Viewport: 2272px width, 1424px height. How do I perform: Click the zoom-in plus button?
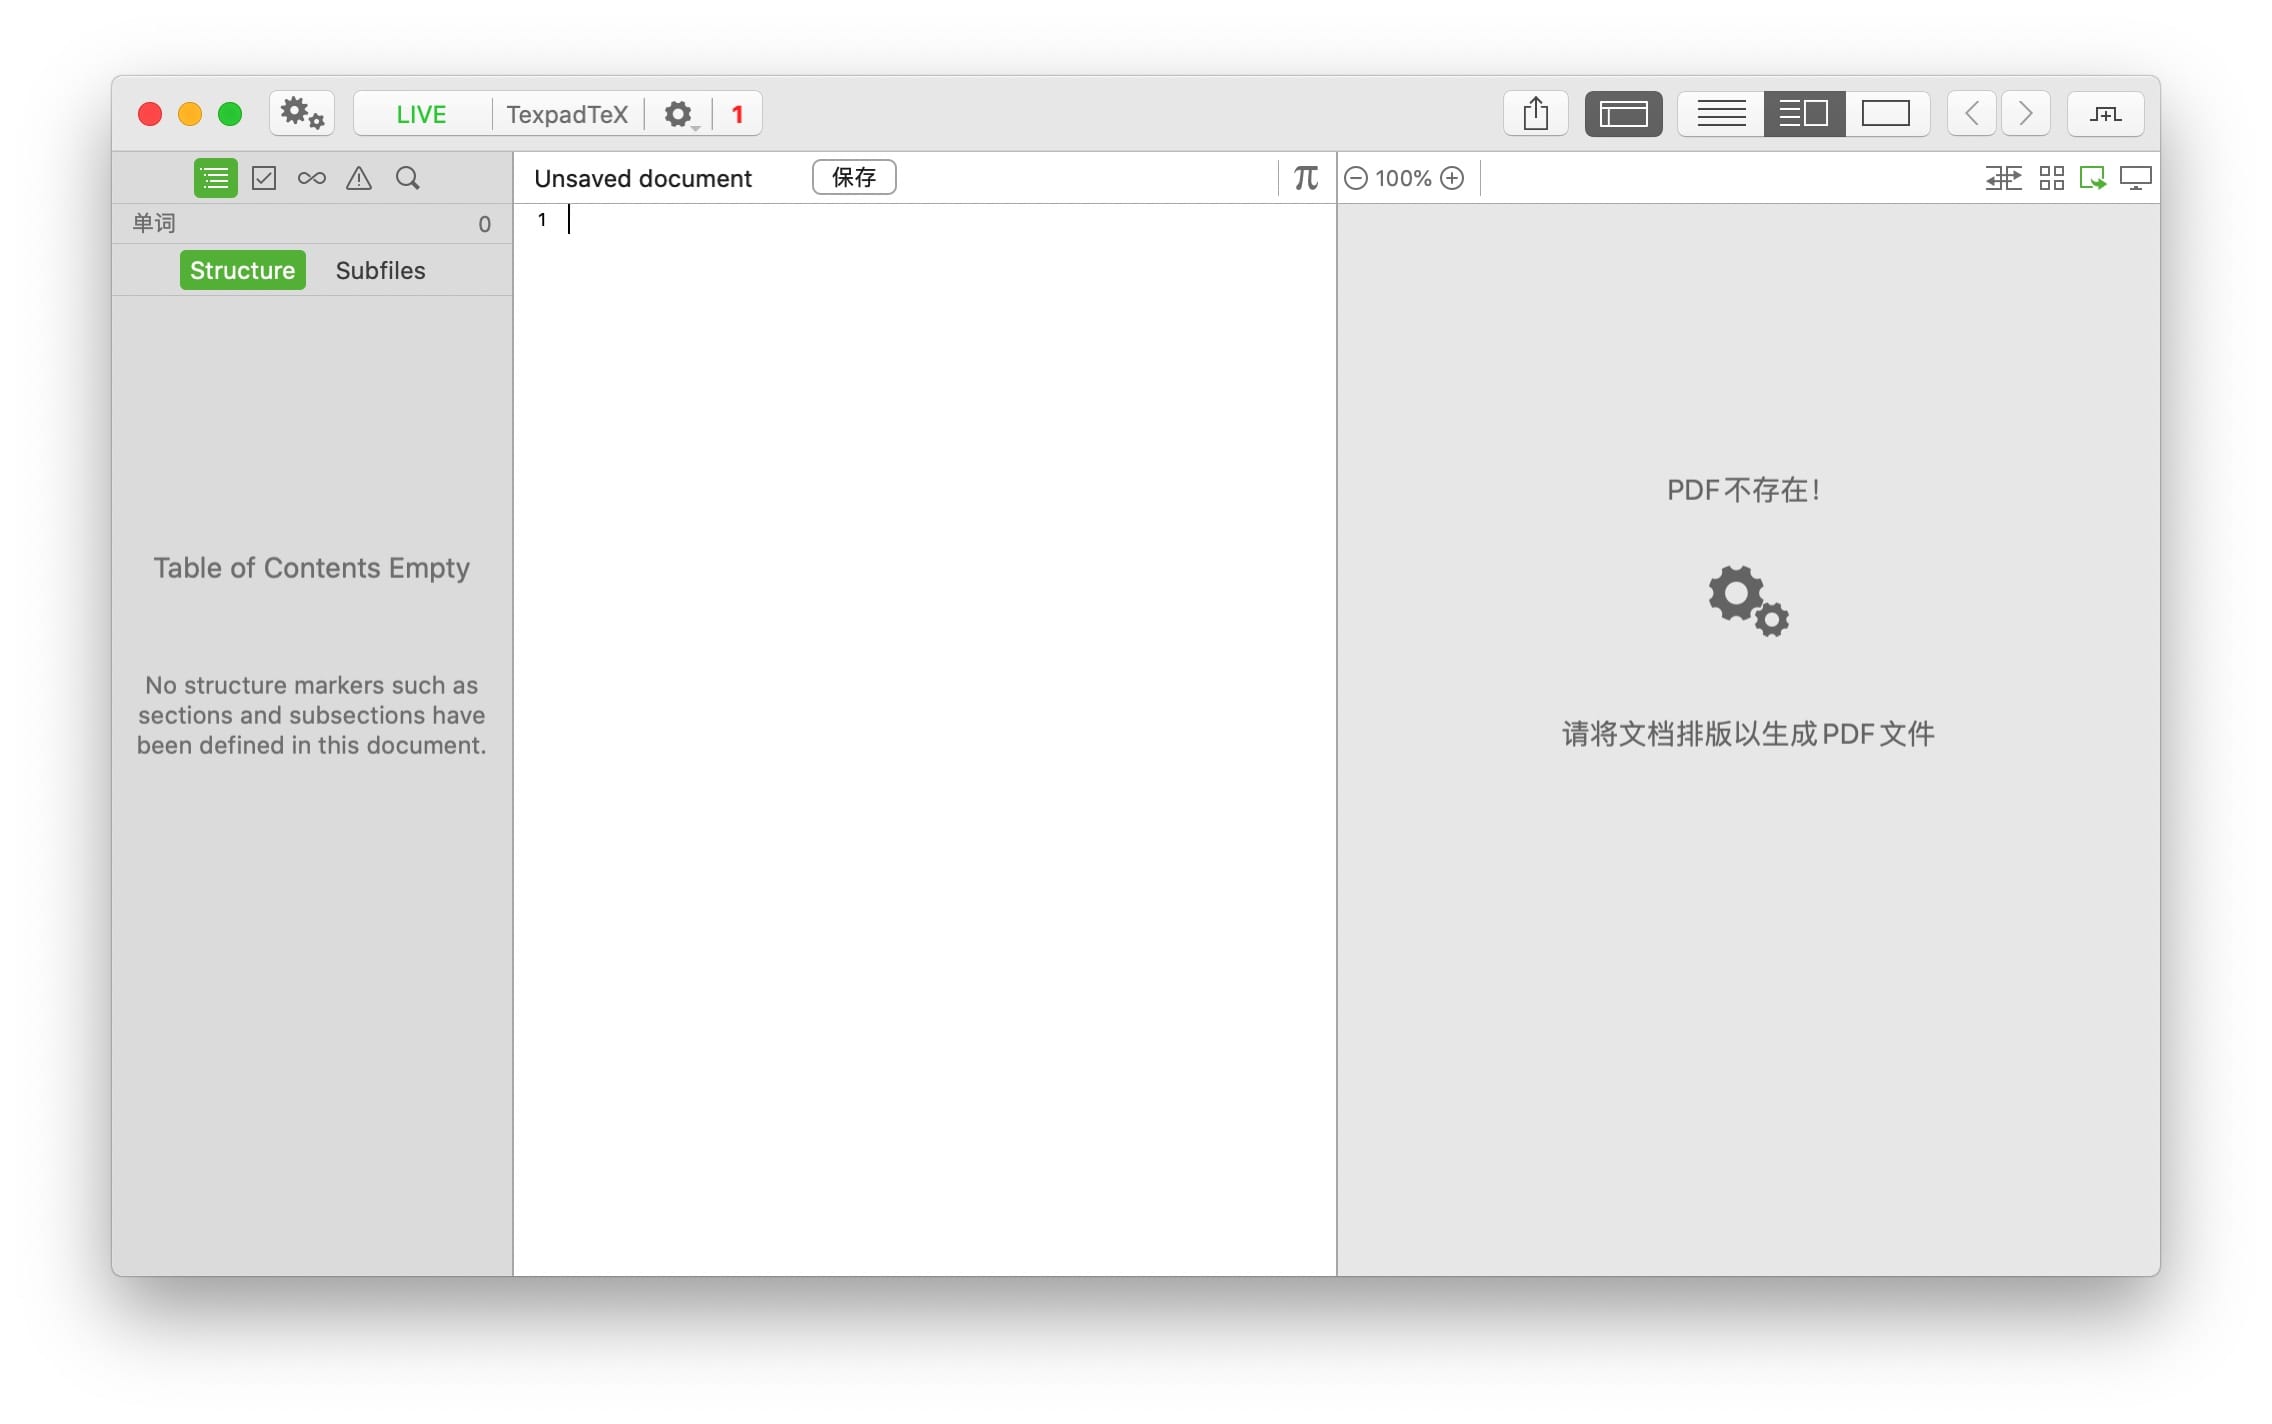click(1452, 178)
